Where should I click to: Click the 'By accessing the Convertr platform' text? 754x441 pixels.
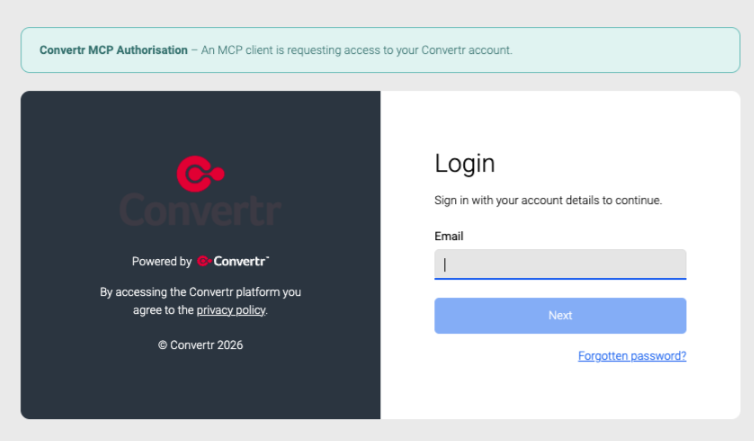(x=201, y=301)
